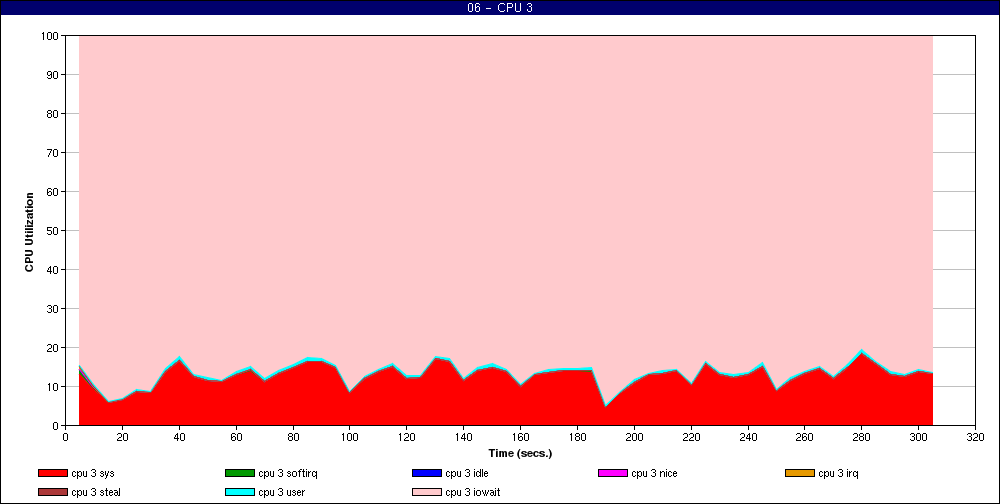The width and height of the screenshot is (1000, 504).
Task: Click the 30 tick on the y-axis
Action: point(53,308)
